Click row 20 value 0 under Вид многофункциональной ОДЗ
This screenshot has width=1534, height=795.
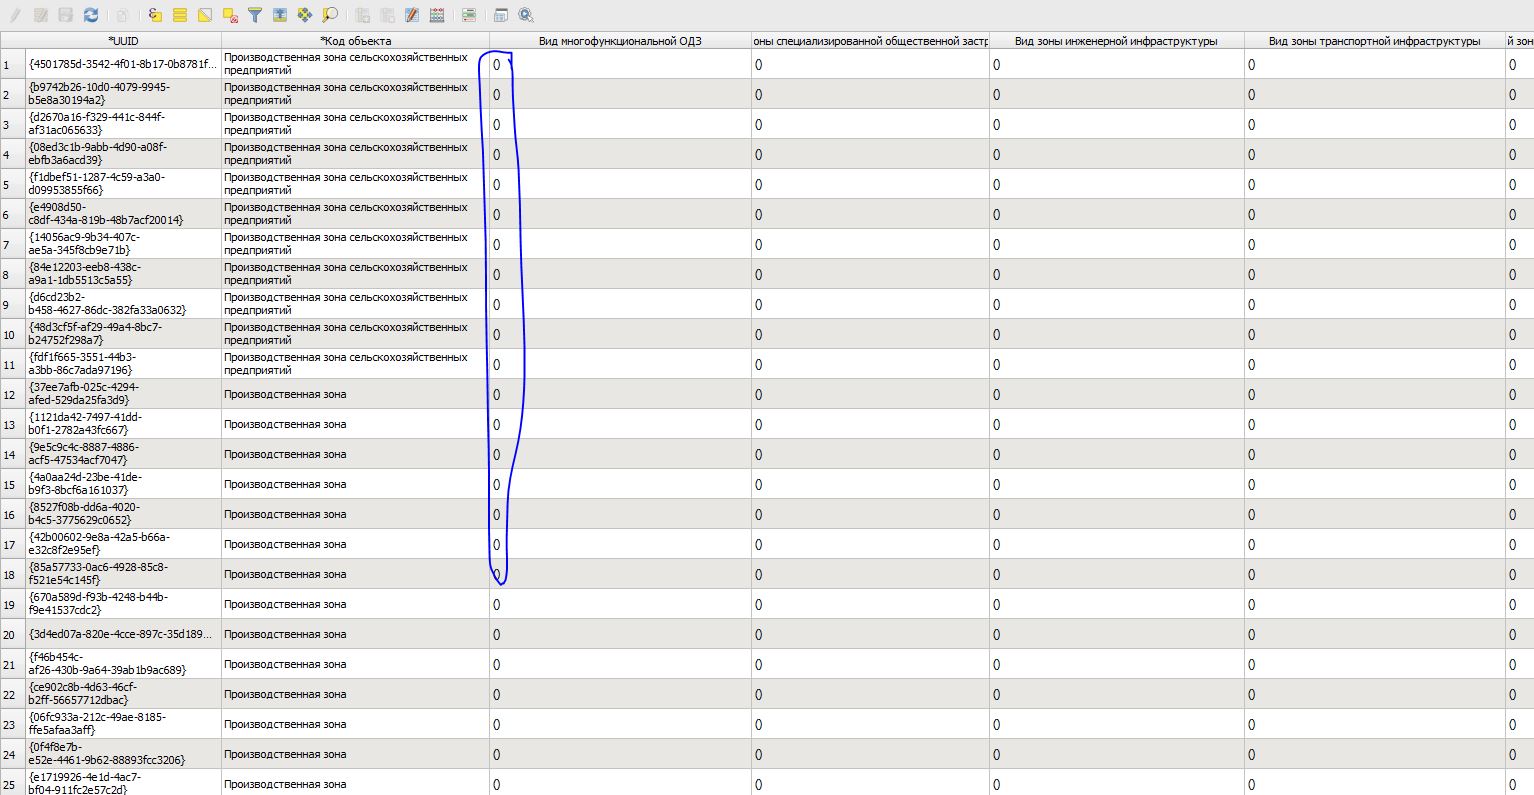(620, 634)
